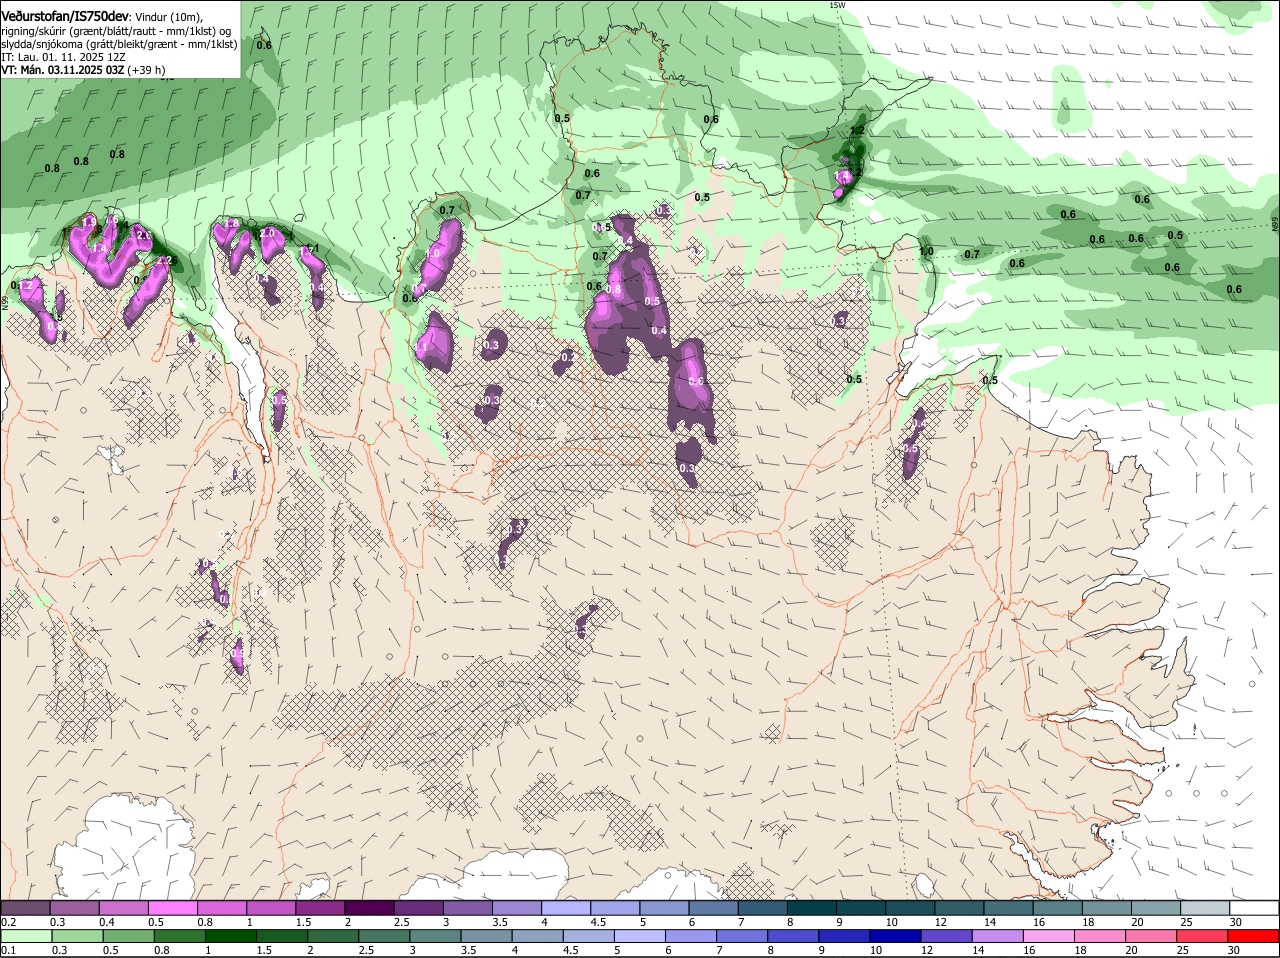Select the 0.4 legend label on snow scale
The height and width of the screenshot is (958, 1280).
coord(106,922)
